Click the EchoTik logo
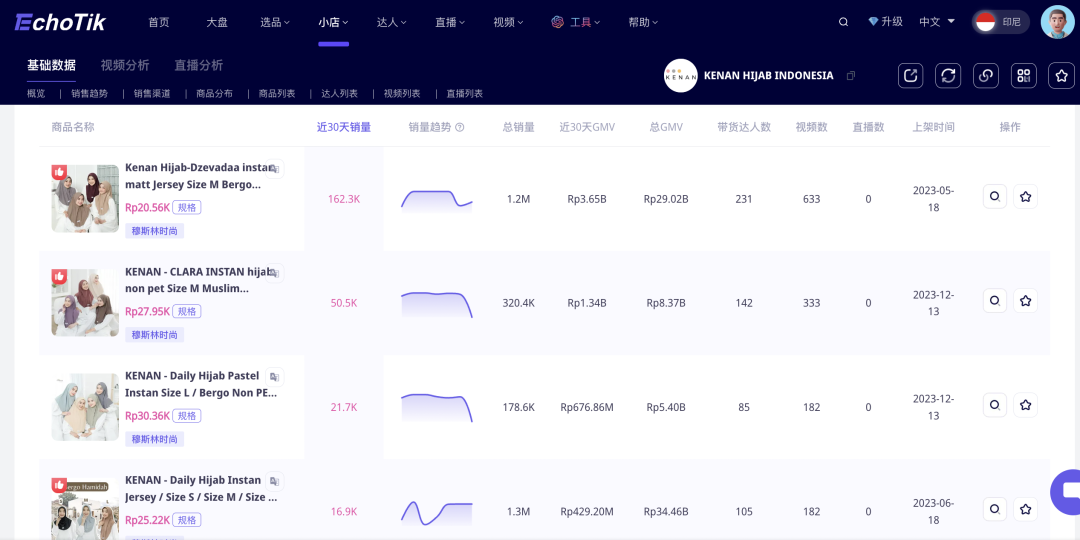 [61, 22]
